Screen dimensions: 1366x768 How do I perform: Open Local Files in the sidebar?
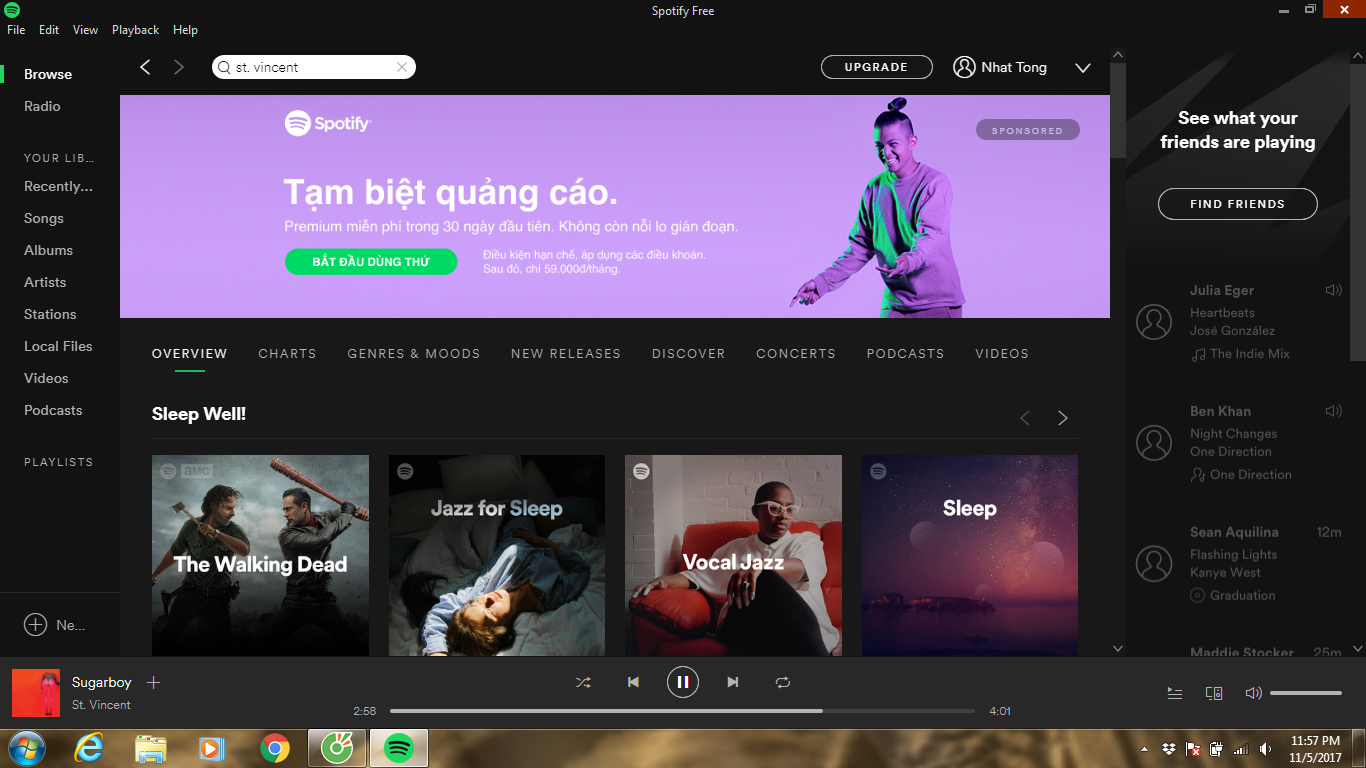58,346
